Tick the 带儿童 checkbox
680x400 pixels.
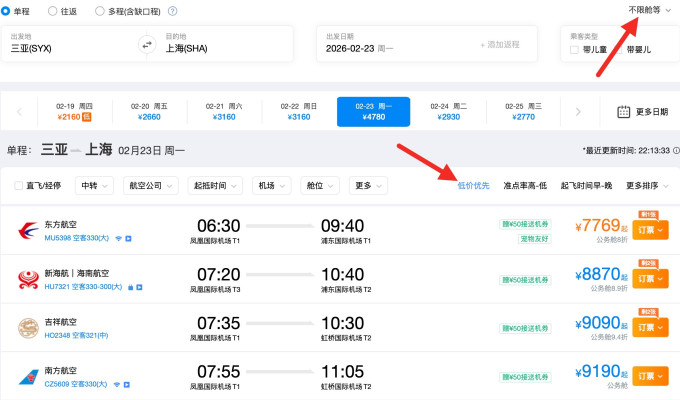[x=574, y=49]
